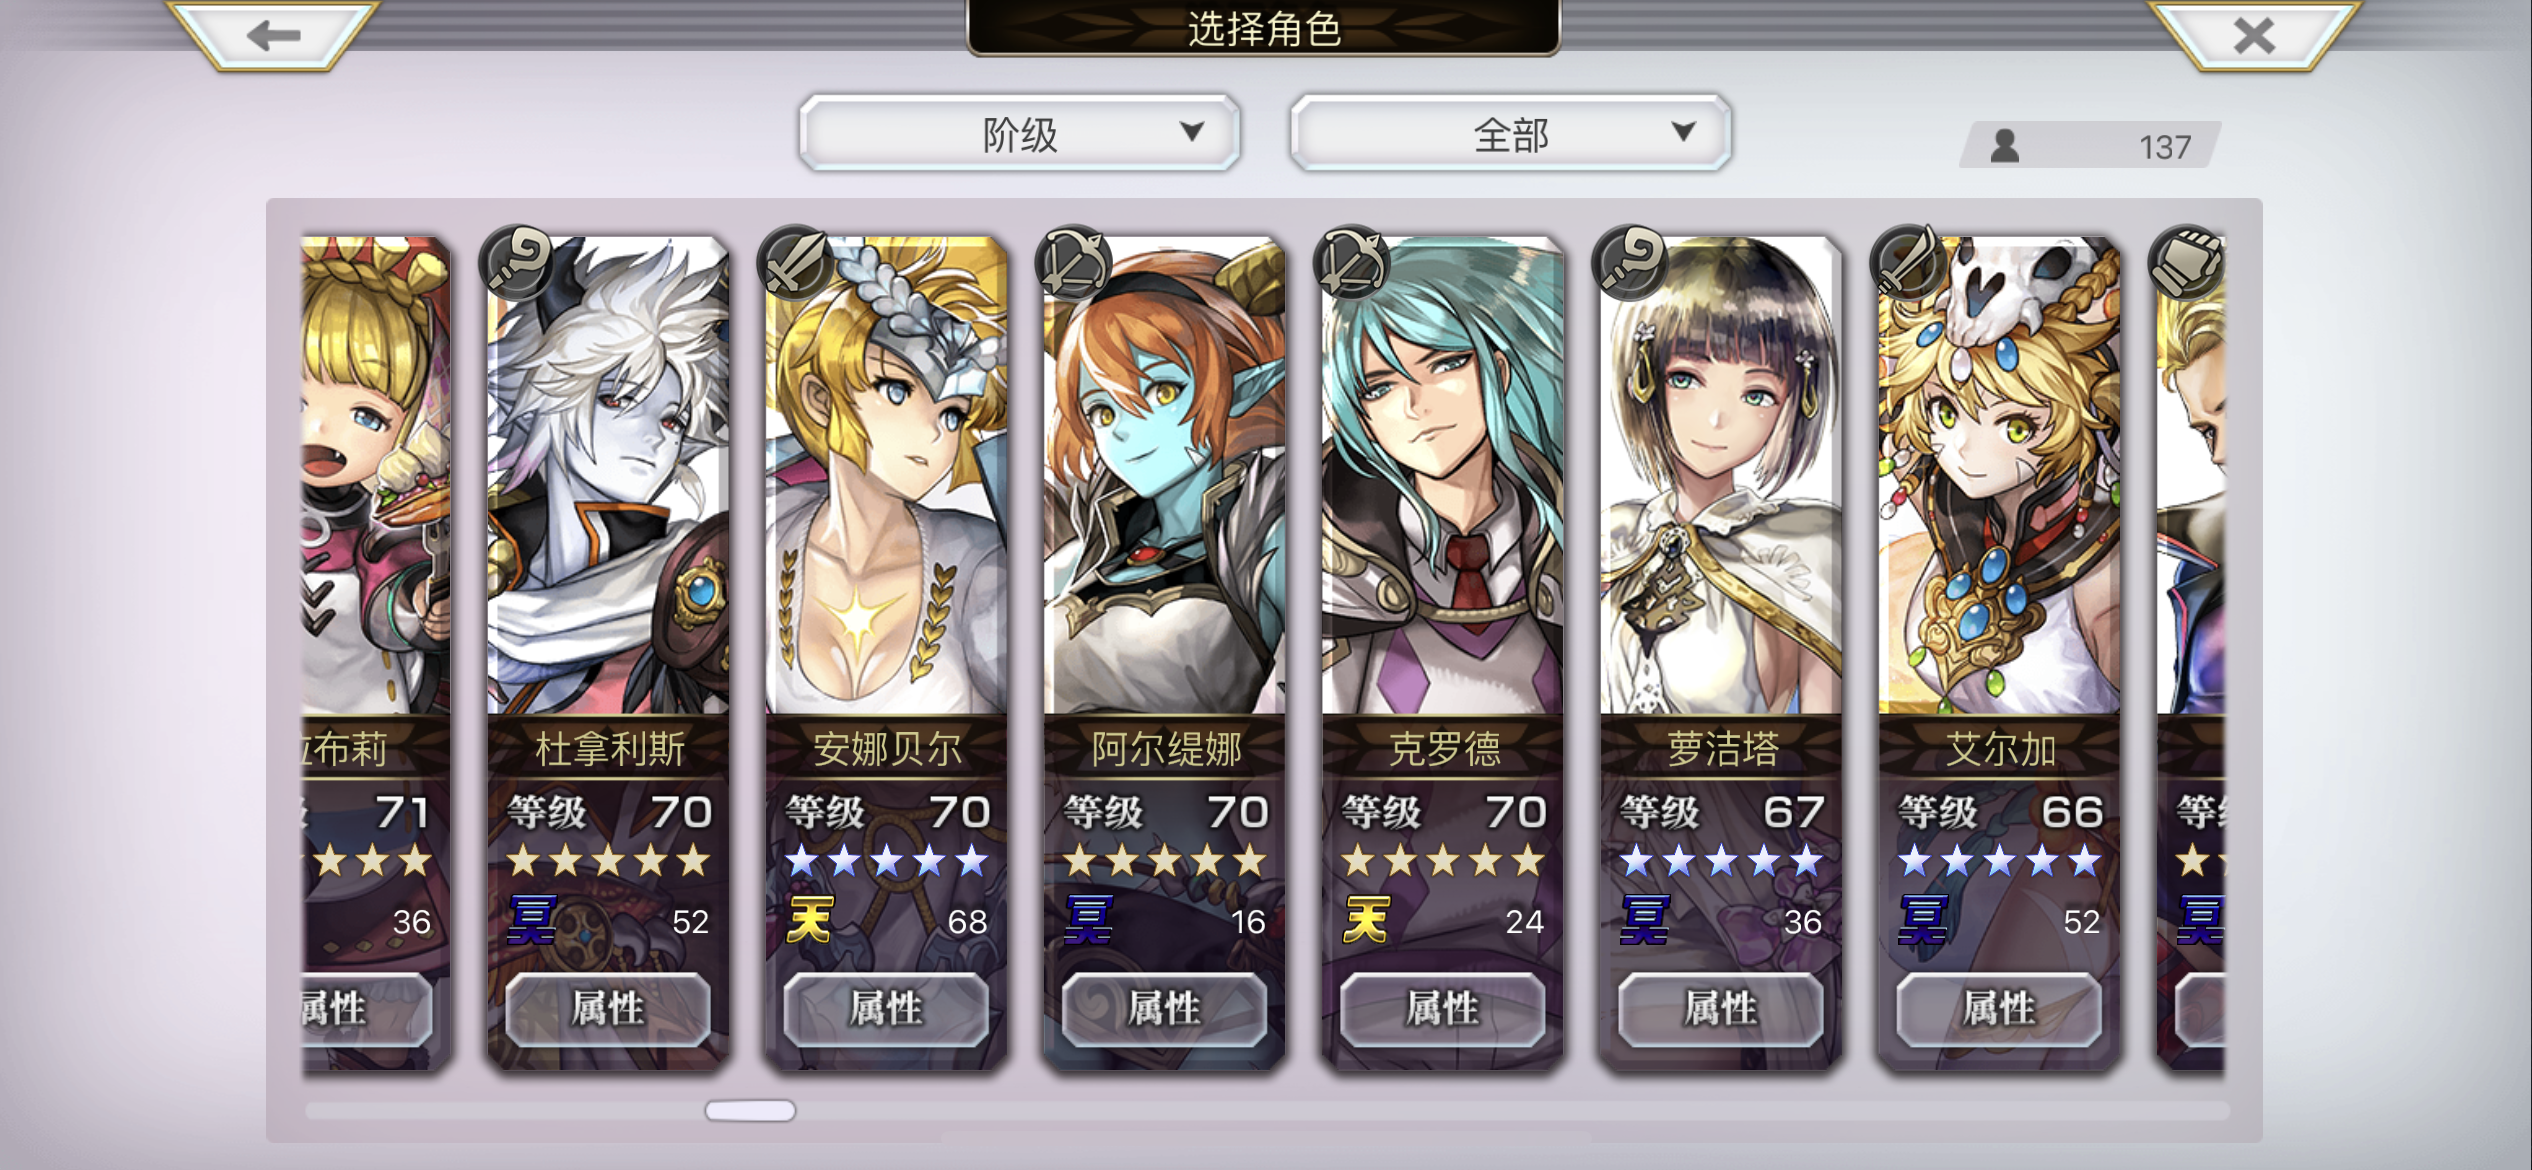Close the character selection screen
Screen dimensions: 2532x1170
2254,35
